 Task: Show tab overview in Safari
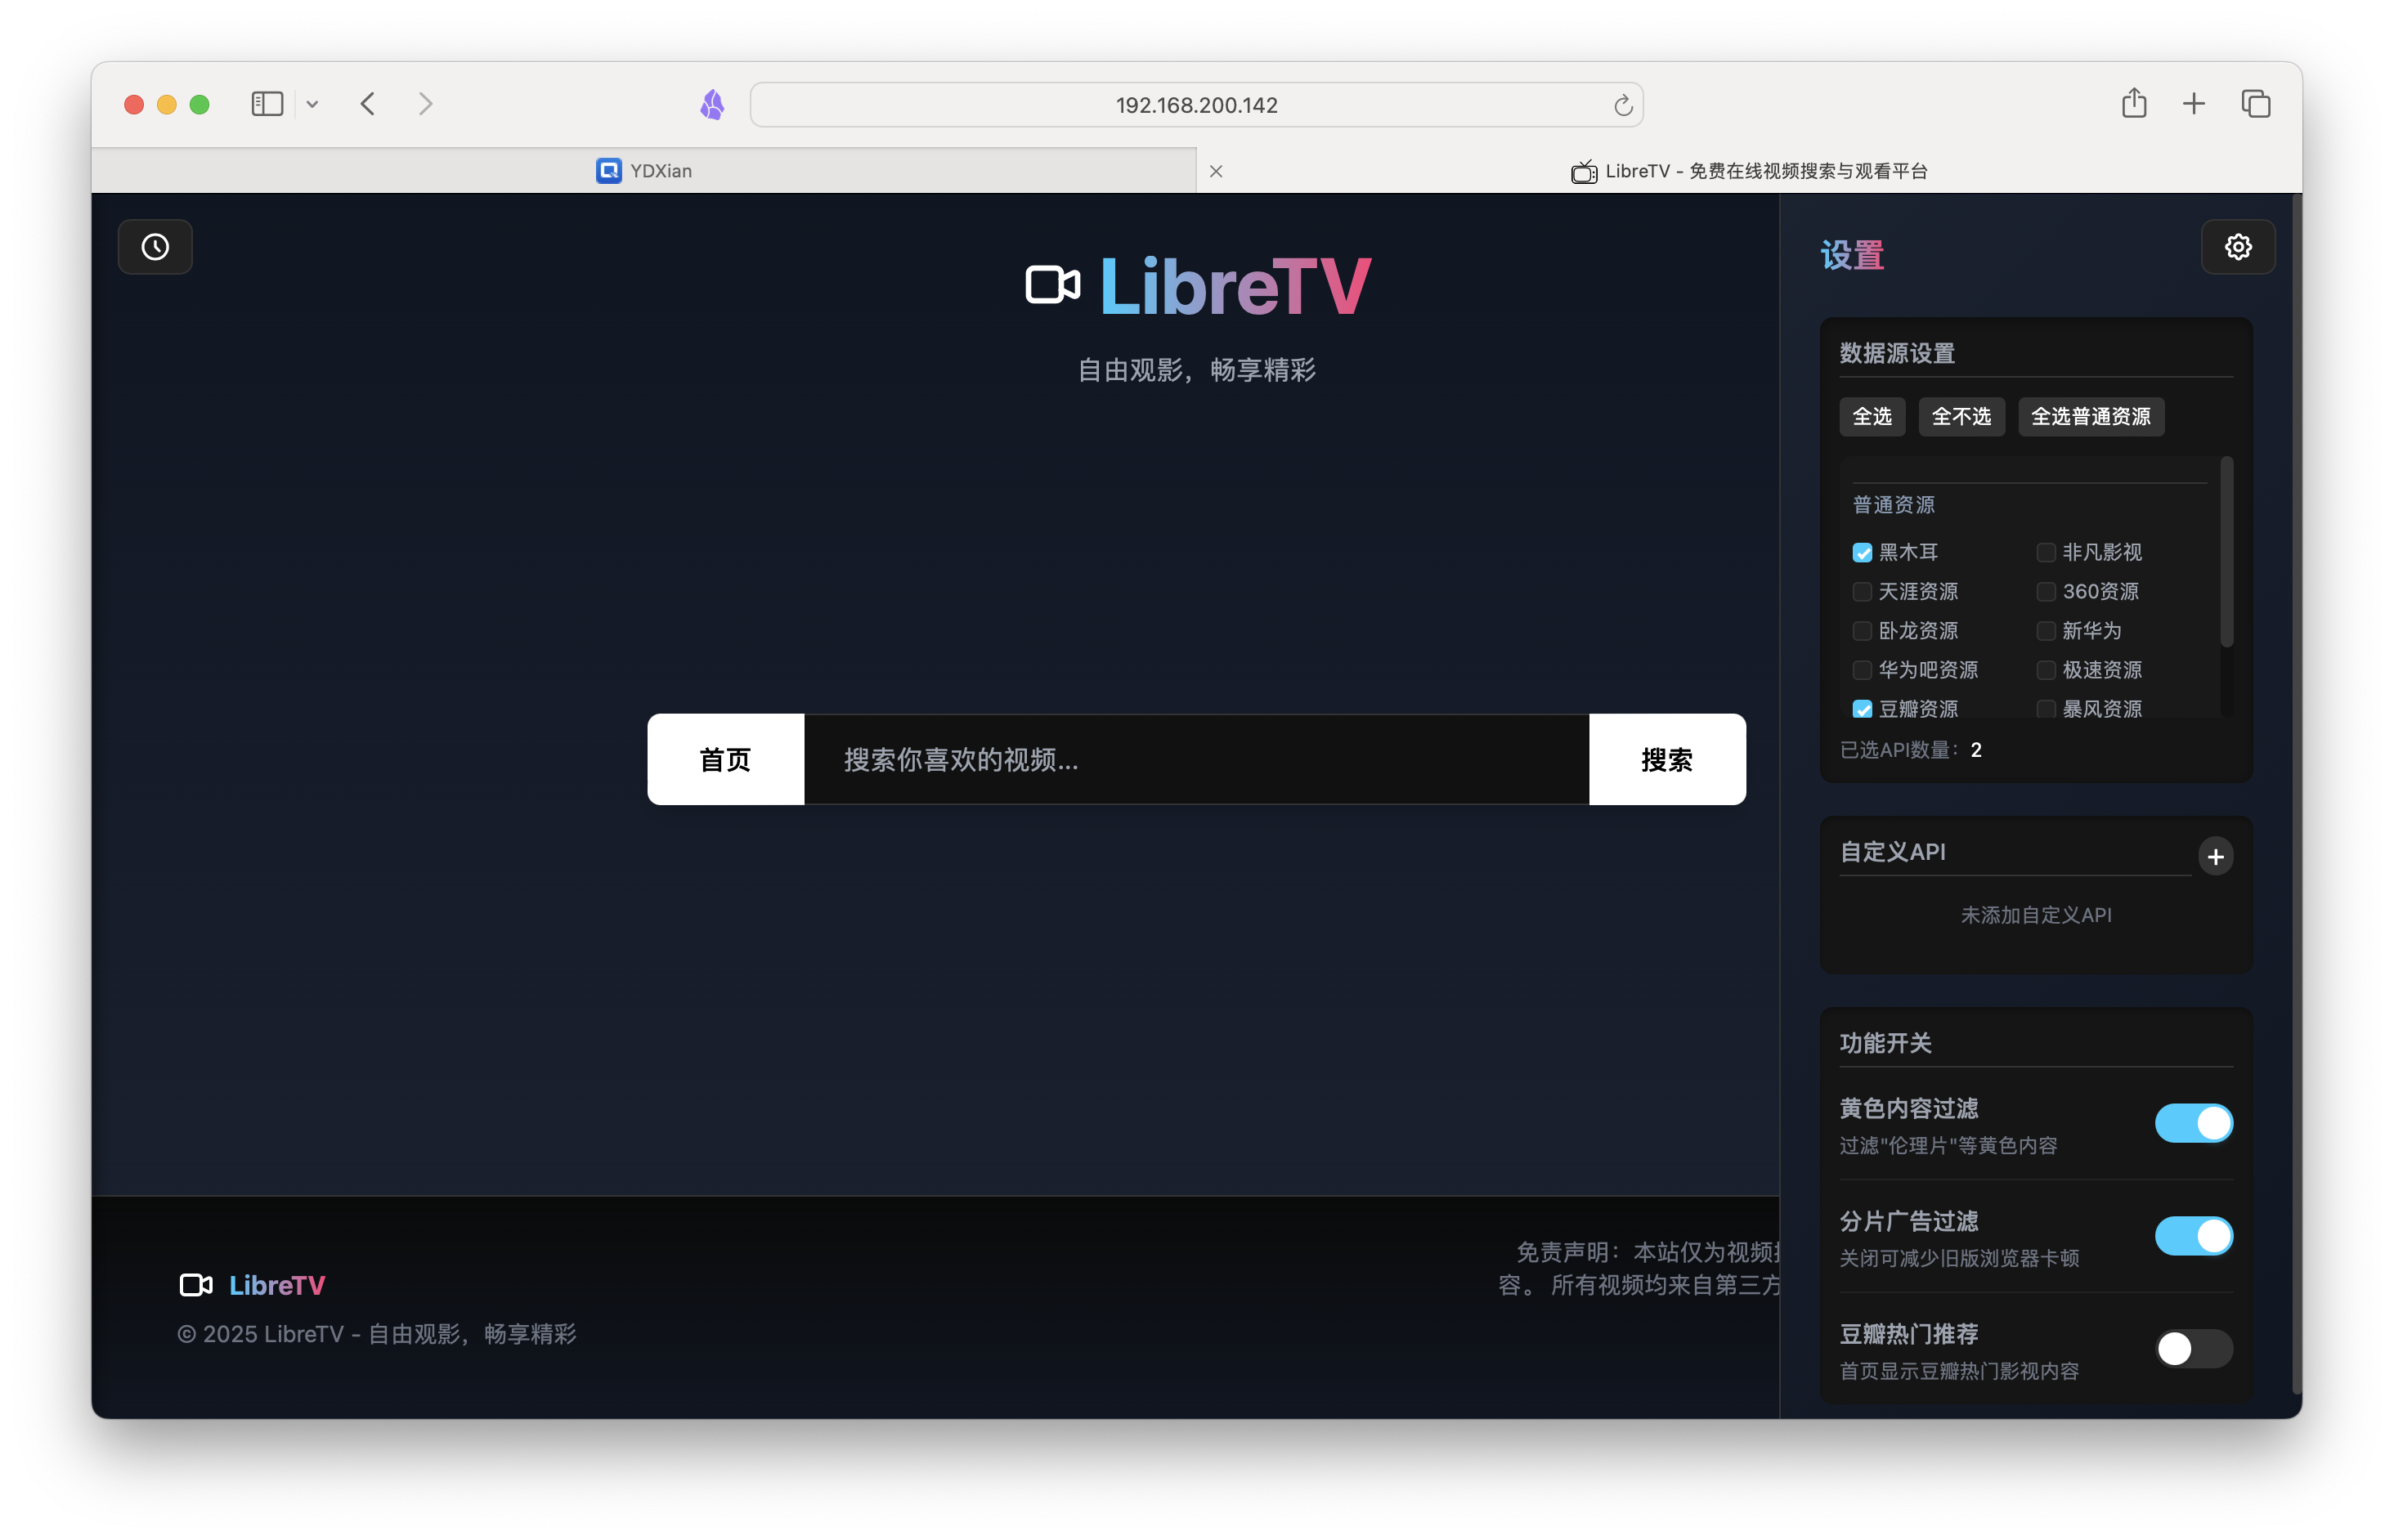pos(2255,103)
